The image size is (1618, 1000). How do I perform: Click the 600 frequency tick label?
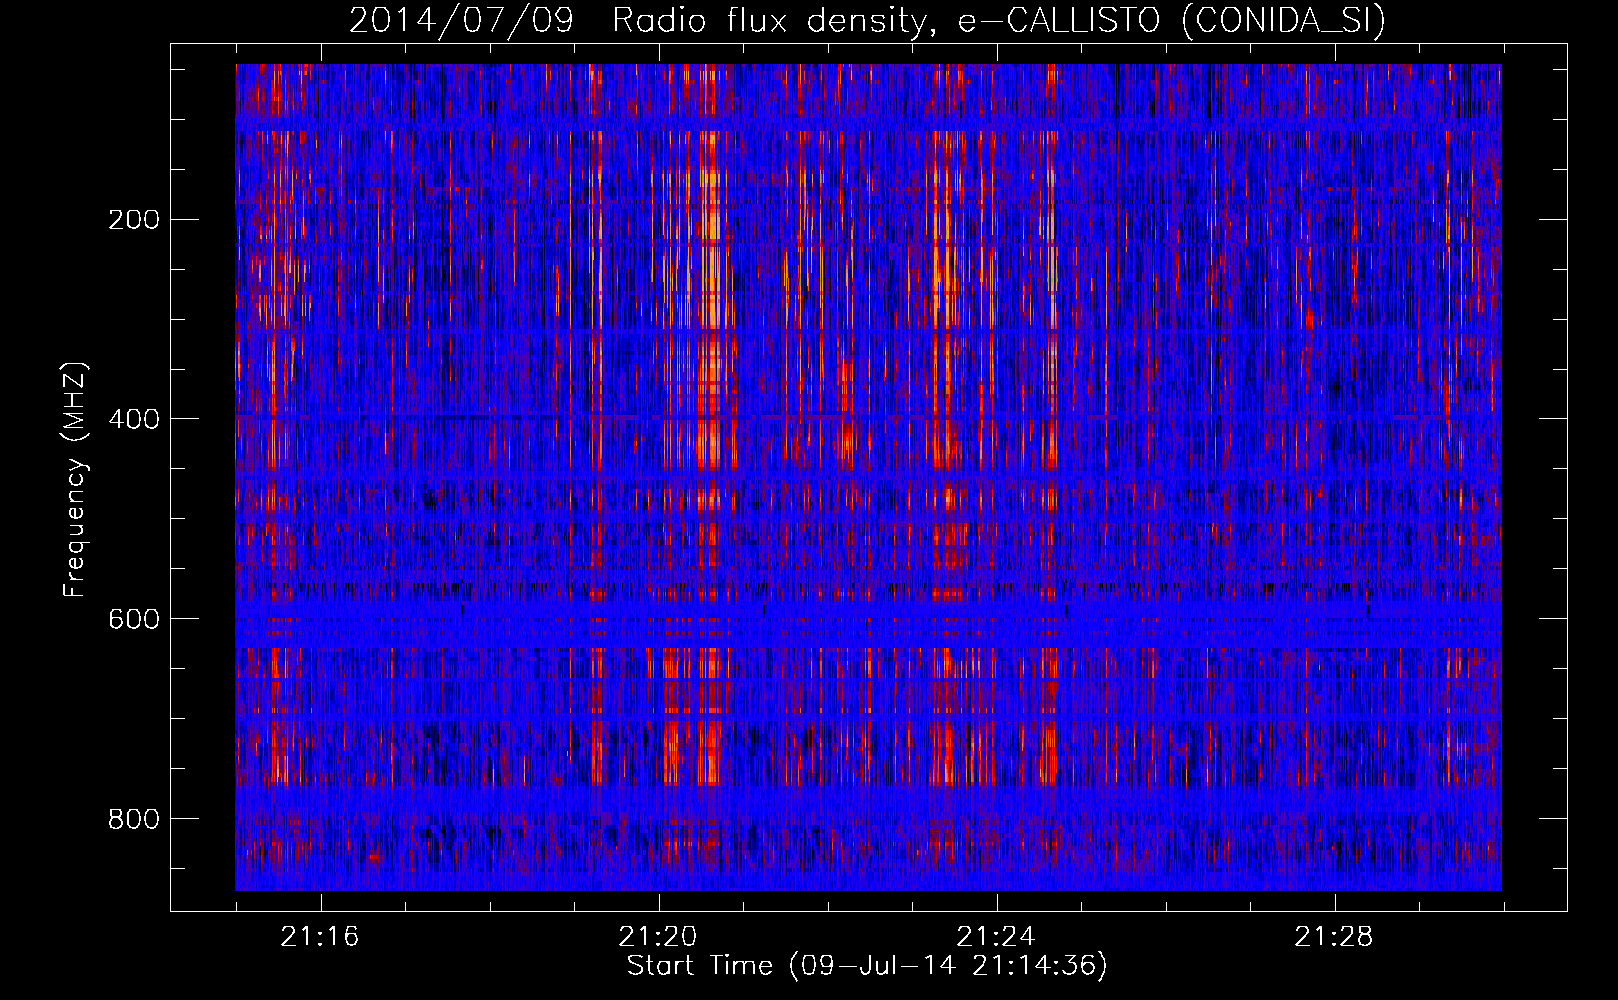coord(134,619)
